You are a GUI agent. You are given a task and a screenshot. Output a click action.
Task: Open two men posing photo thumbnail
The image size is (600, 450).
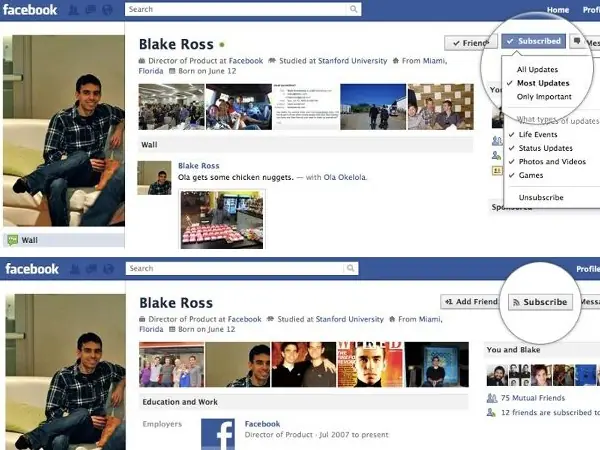pos(304,365)
